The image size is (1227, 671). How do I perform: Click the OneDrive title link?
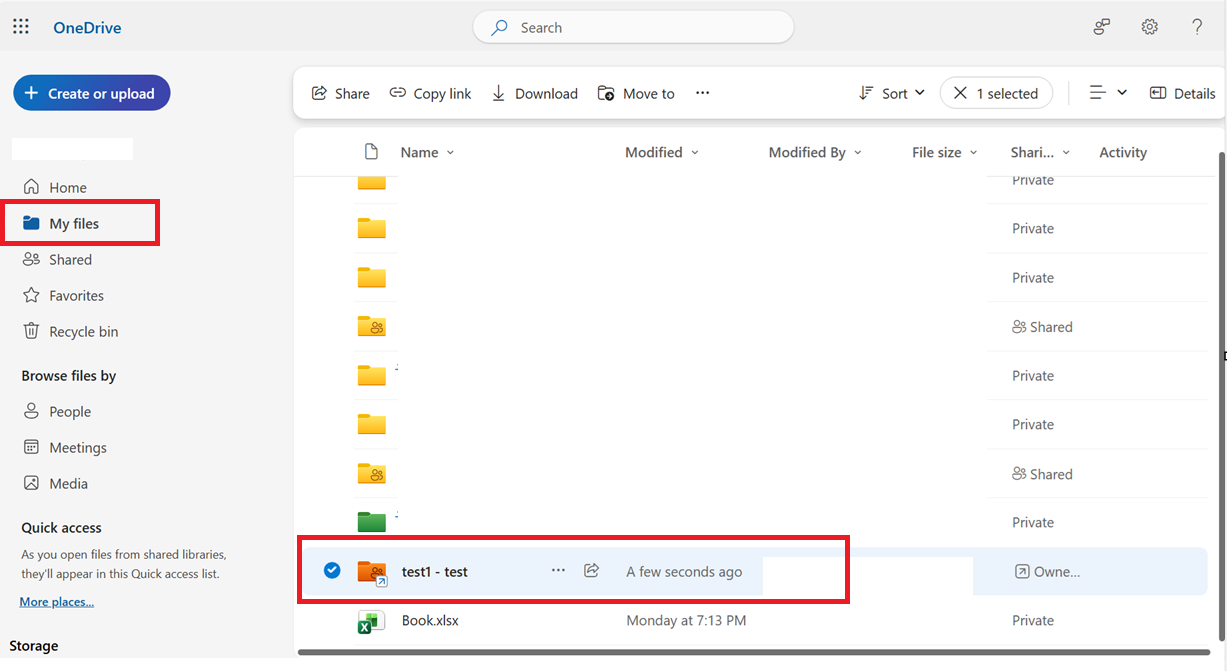[x=87, y=28]
